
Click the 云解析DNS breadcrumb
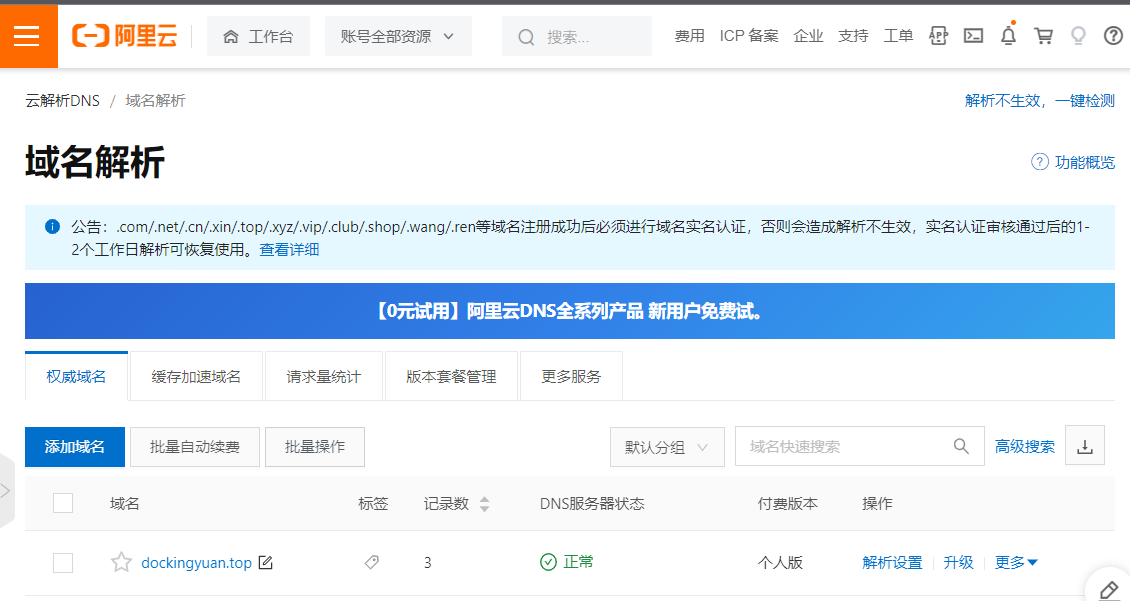click(63, 101)
